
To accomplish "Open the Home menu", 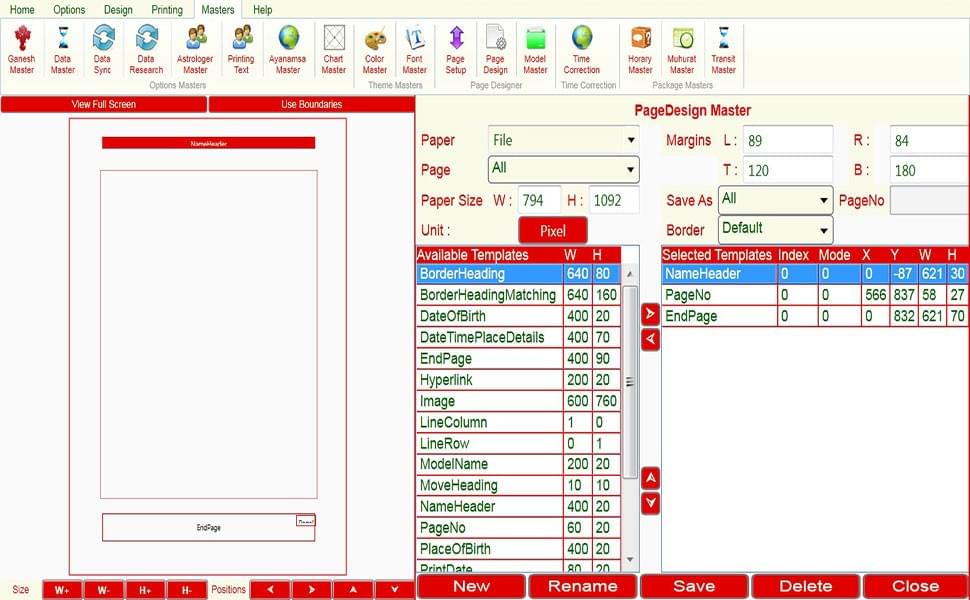I will coord(22,10).
